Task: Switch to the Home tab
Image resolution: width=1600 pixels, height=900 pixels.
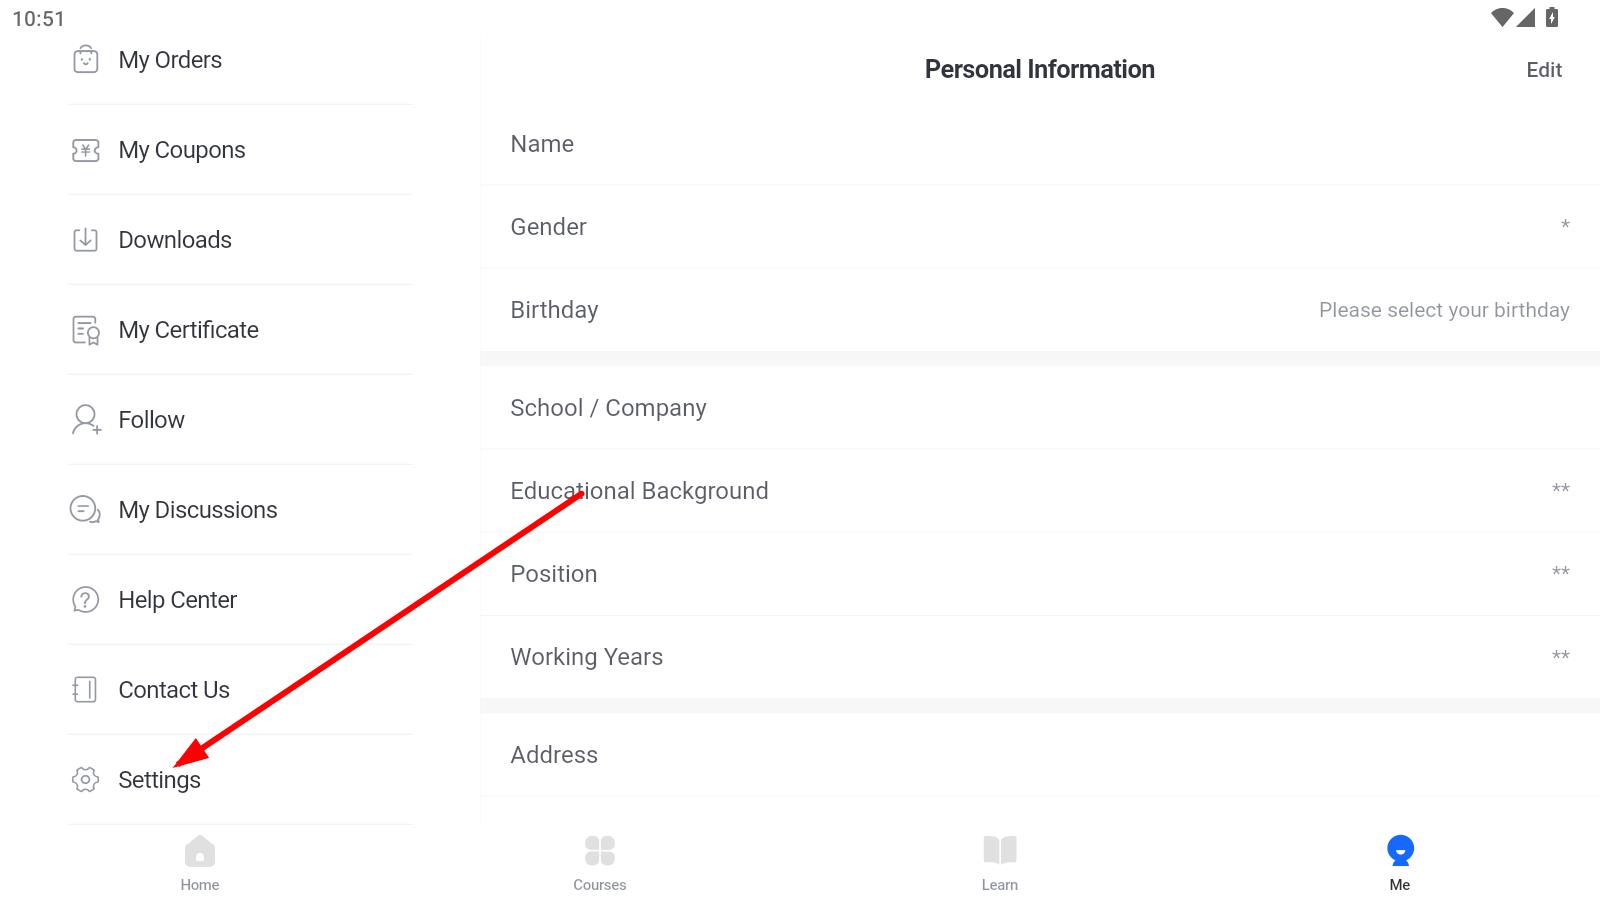Action: click(200, 862)
